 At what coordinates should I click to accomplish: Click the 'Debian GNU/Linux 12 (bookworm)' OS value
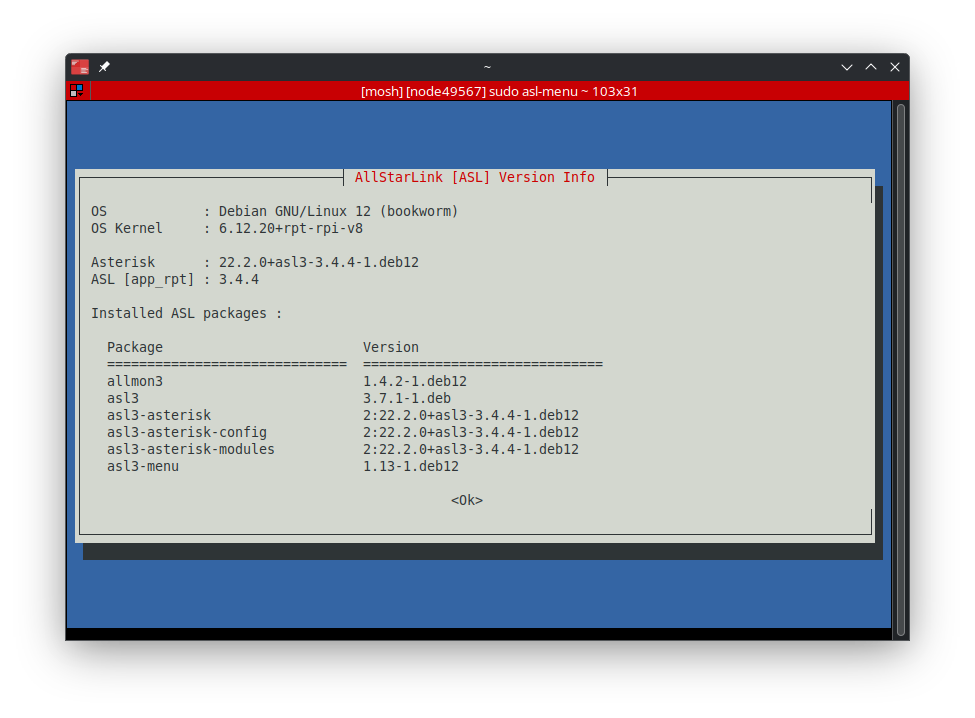pos(338,211)
